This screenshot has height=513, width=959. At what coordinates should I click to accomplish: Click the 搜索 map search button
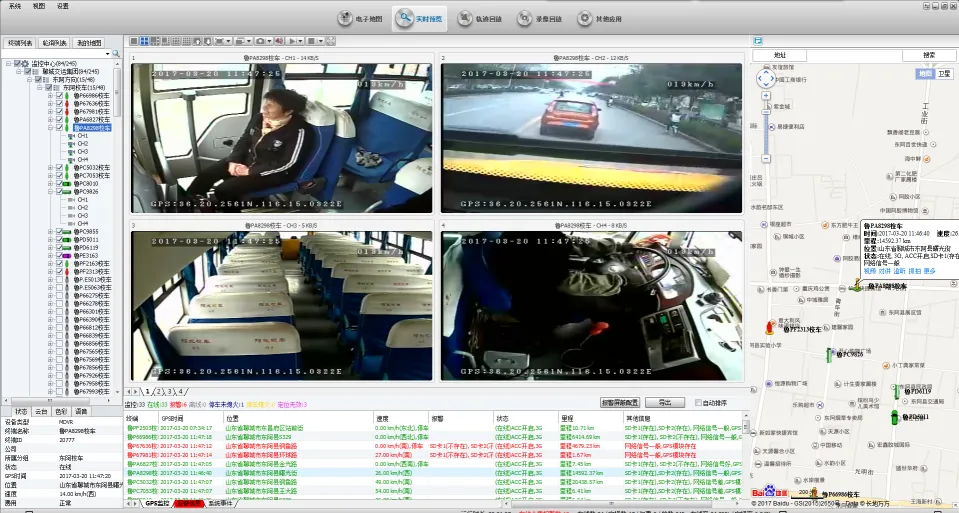tap(929, 55)
